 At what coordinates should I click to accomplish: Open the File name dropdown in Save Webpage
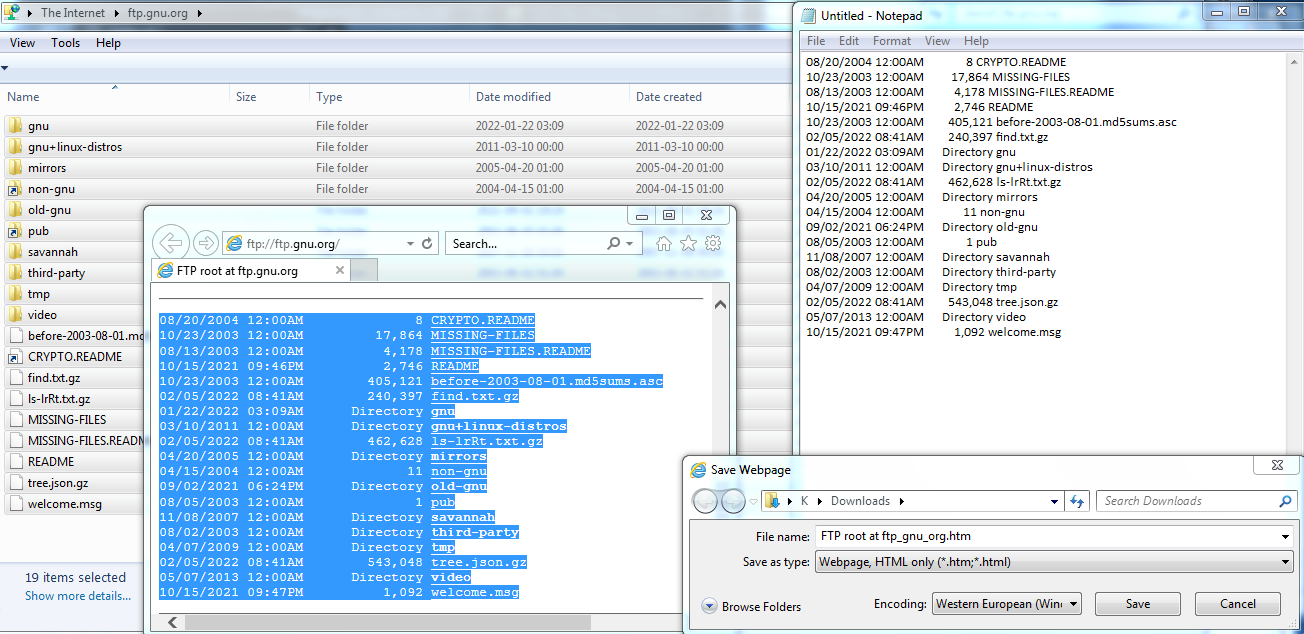[x=1285, y=536]
